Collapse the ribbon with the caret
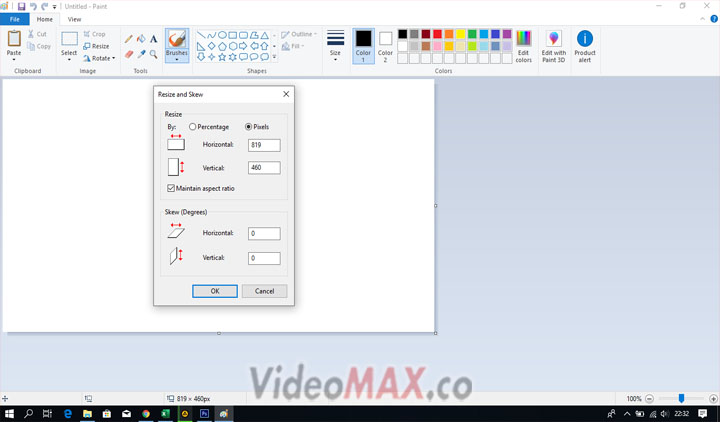This screenshot has height=422, width=720. coord(702,19)
